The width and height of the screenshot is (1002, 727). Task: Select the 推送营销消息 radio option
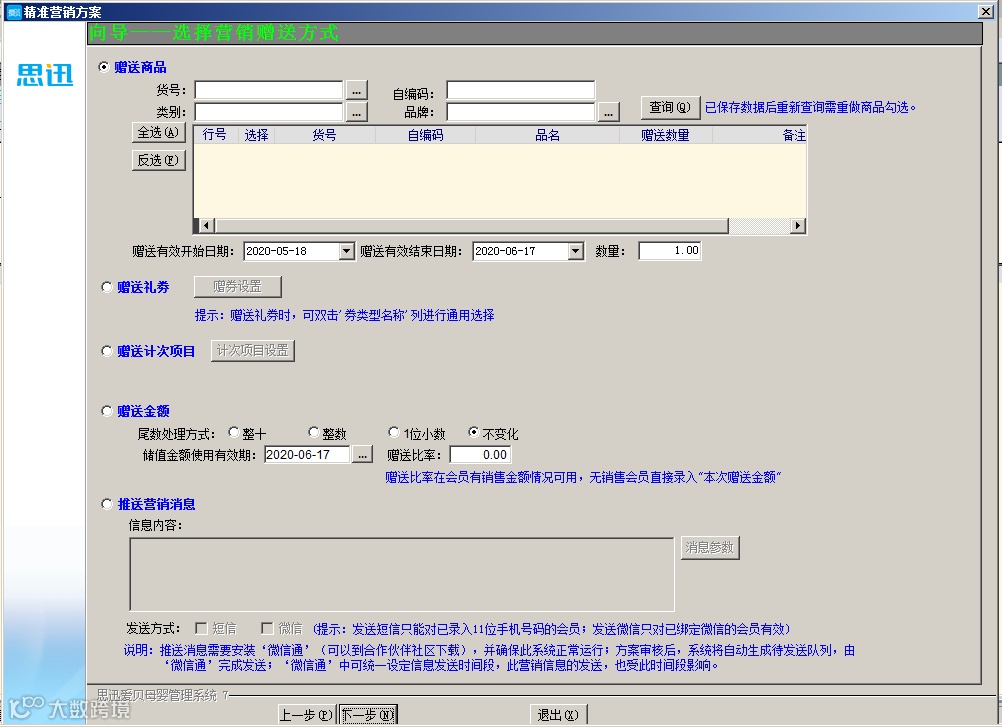[x=107, y=504]
